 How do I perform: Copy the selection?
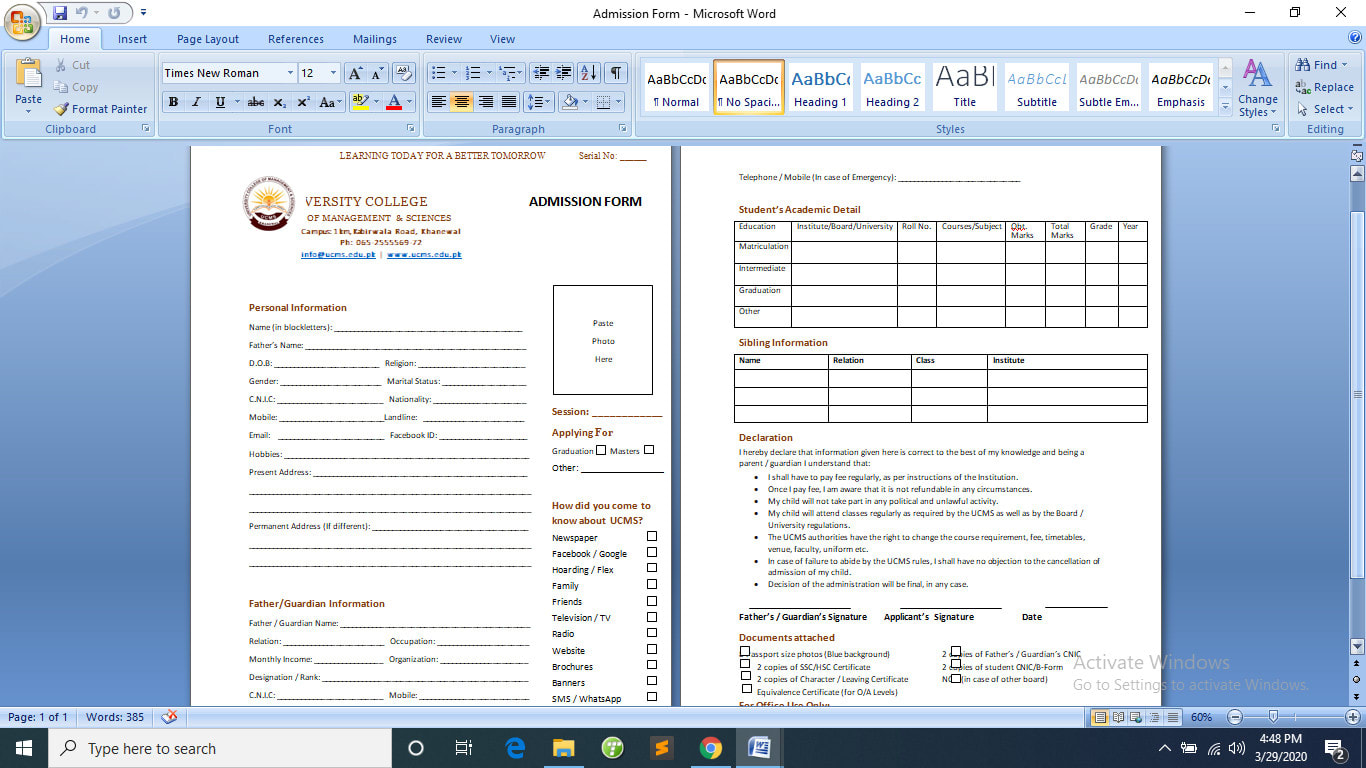[75, 87]
